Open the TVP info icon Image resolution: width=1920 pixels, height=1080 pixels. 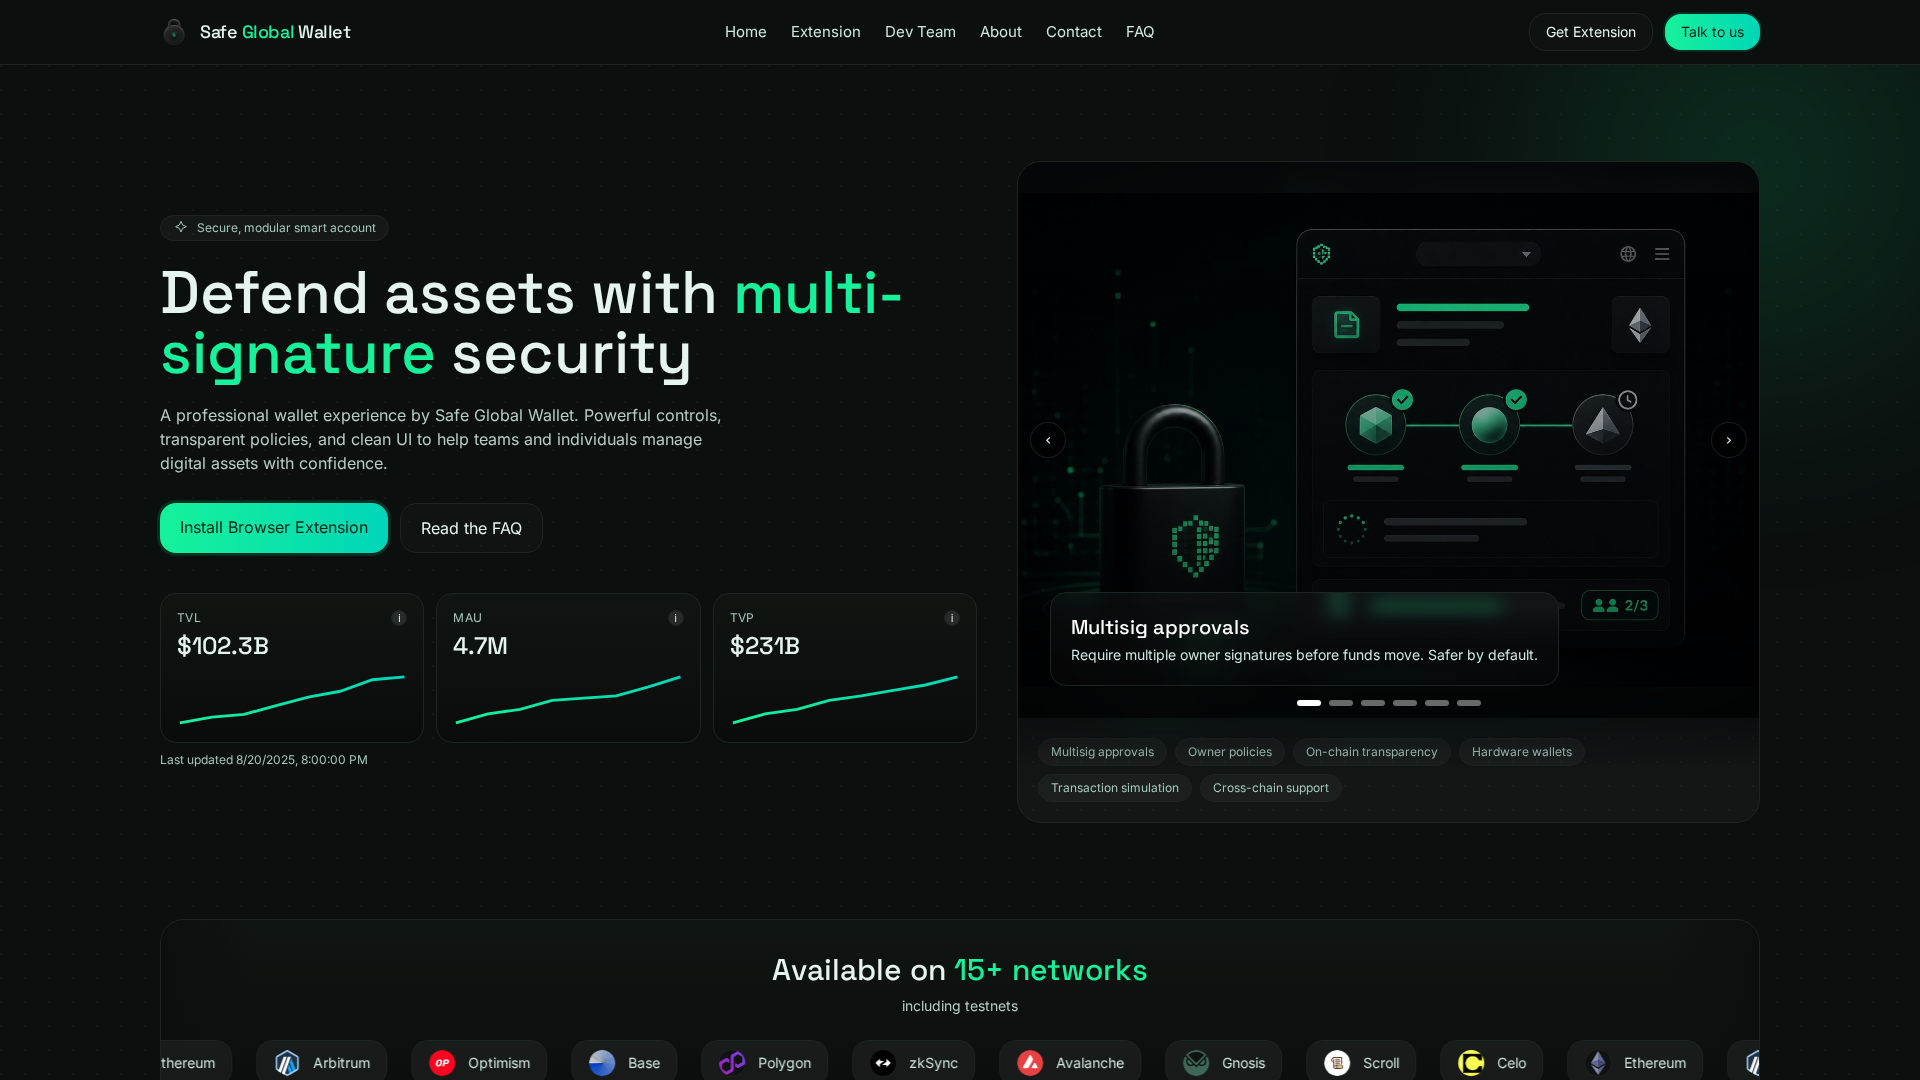952,618
